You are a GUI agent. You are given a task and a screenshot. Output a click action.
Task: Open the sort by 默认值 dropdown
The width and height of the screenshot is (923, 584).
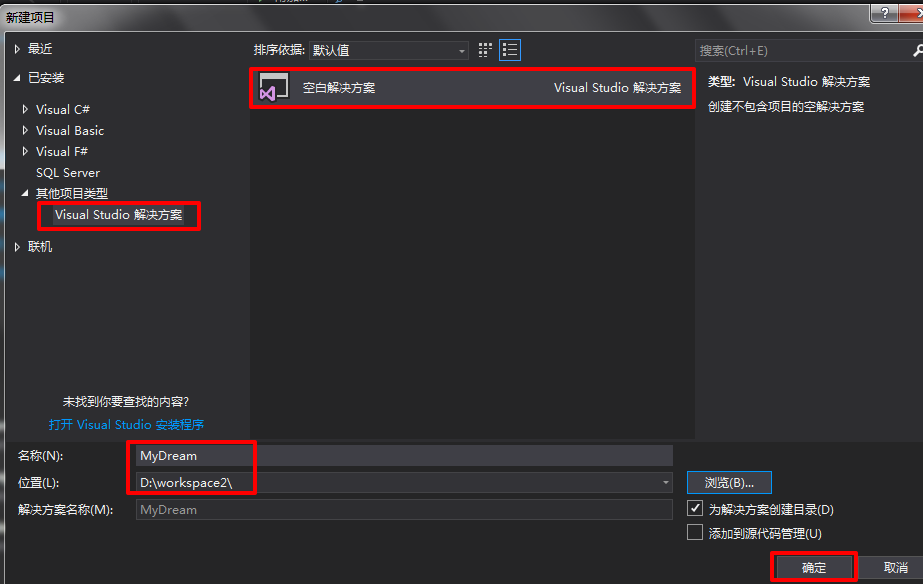[x=389, y=51]
